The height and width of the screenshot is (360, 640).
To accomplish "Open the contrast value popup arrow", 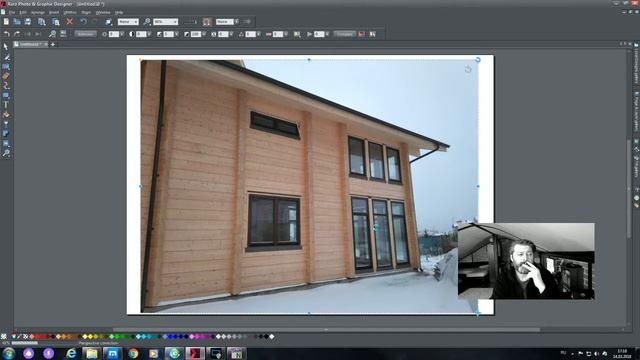I will coord(149,34).
